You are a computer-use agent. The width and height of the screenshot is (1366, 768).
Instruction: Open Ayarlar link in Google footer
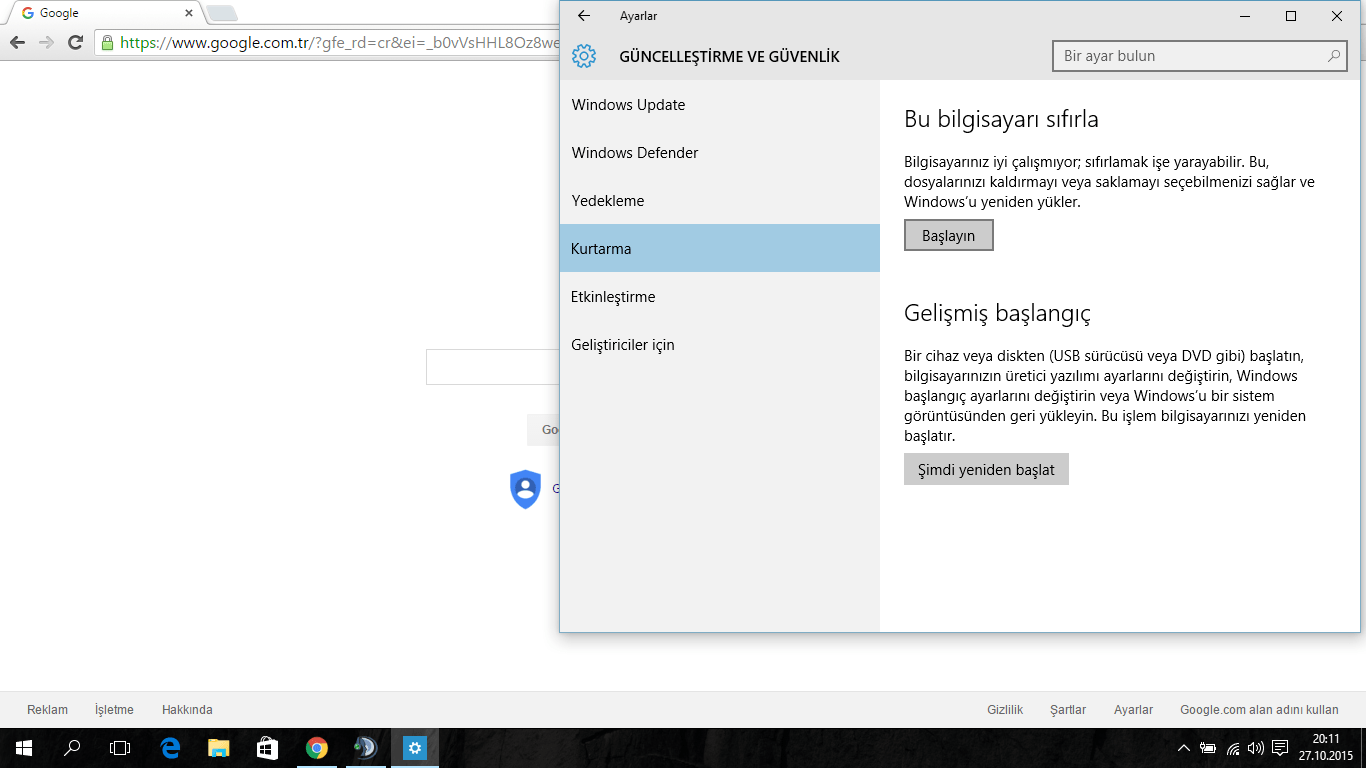[1133, 710]
